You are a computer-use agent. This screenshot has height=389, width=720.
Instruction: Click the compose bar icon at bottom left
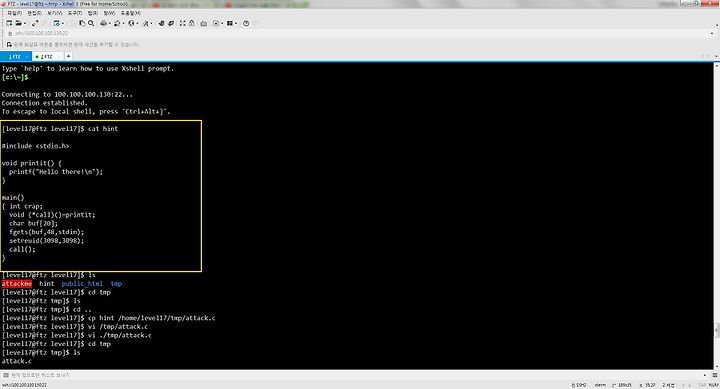pyautogui.click(x=6, y=375)
